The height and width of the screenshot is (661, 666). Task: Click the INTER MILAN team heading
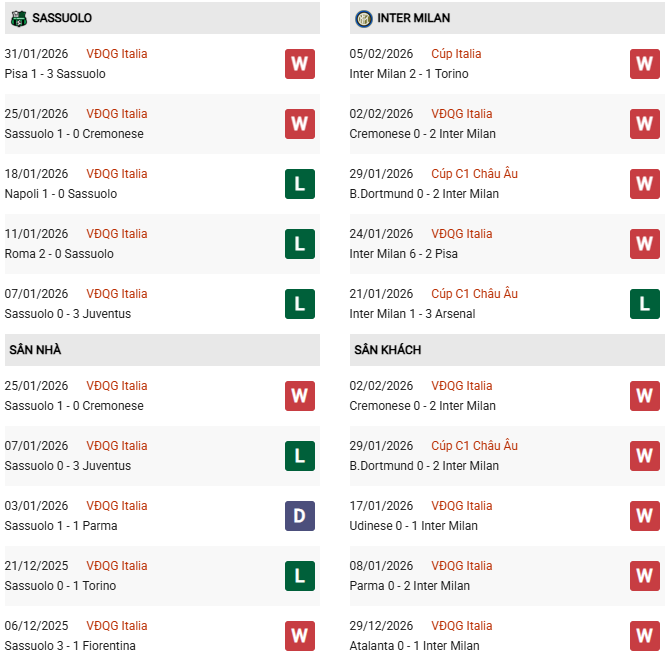[x=413, y=18]
